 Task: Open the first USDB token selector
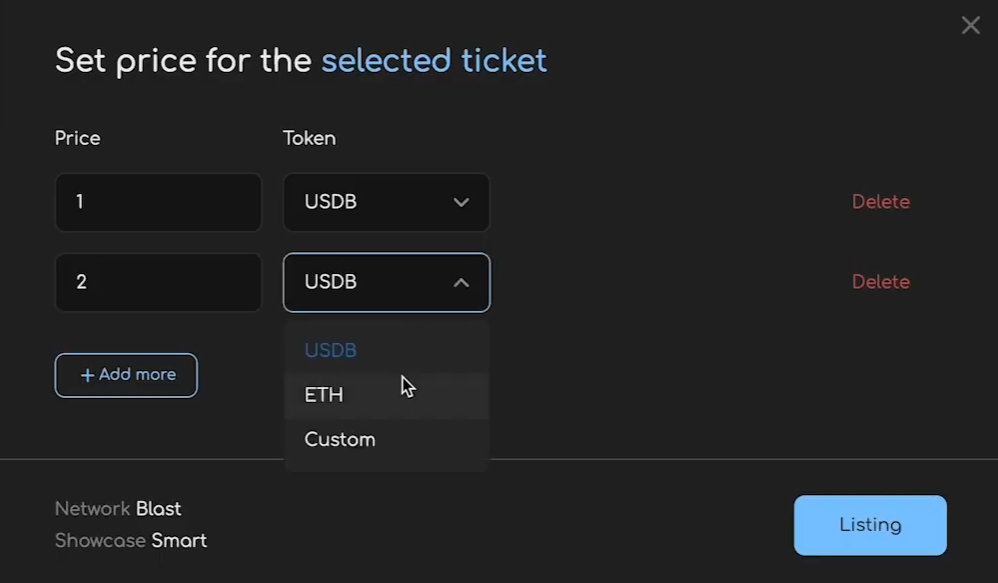pyautogui.click(x=386, y=202)
